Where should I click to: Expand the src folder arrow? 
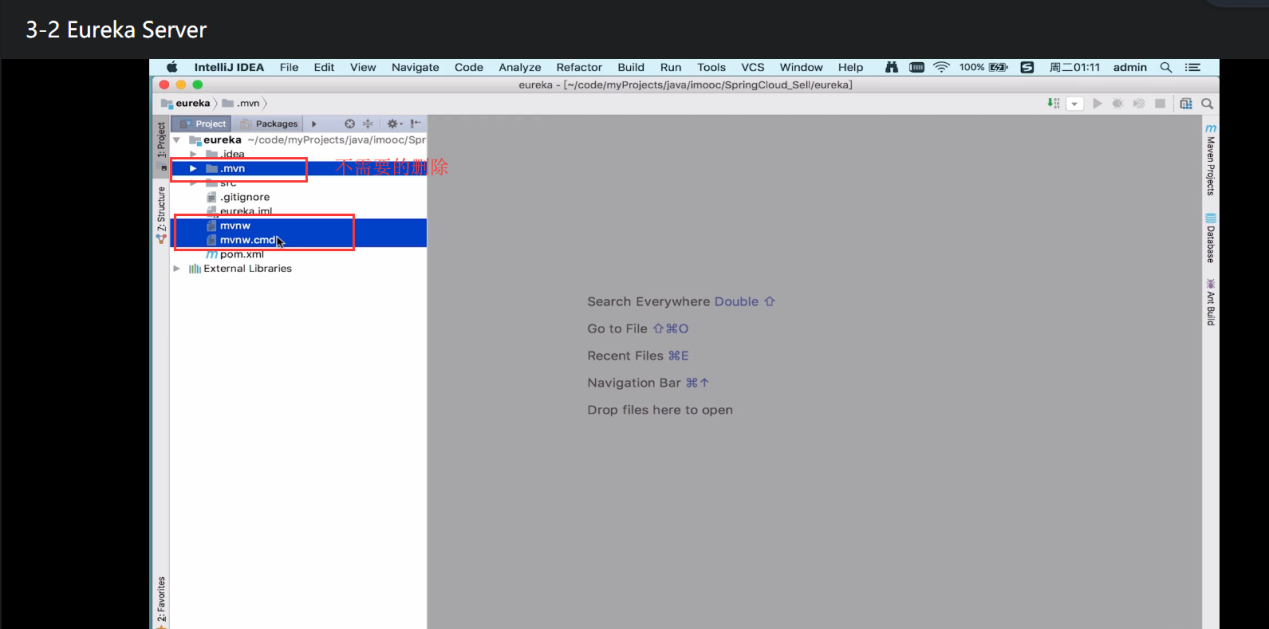[x=193, y=183]
